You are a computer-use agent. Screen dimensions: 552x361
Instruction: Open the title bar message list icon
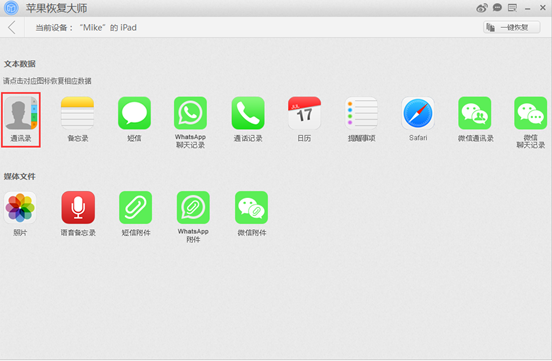pos(512,8)
